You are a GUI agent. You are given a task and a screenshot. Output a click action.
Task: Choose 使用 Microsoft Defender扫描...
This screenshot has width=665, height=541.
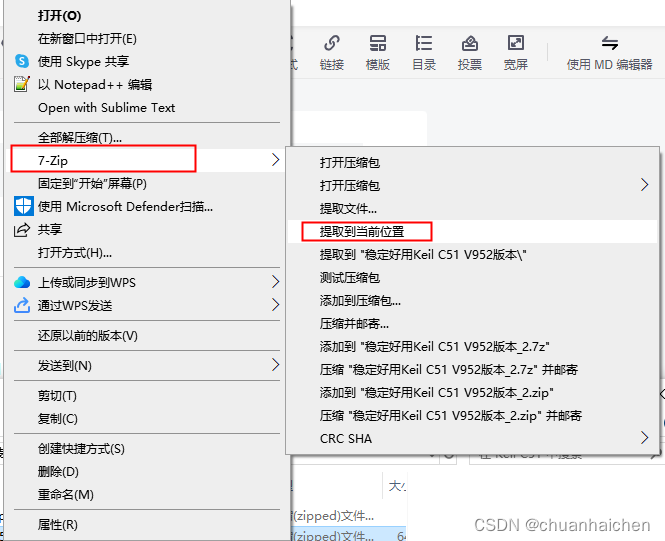[125, 206]
